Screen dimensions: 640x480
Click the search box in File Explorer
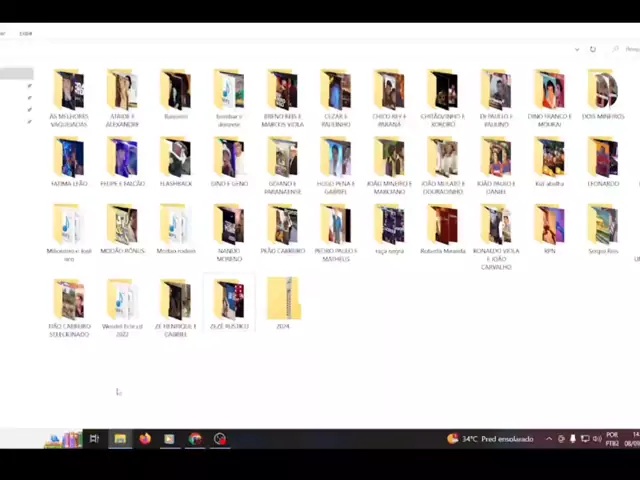tap(626, 49)
